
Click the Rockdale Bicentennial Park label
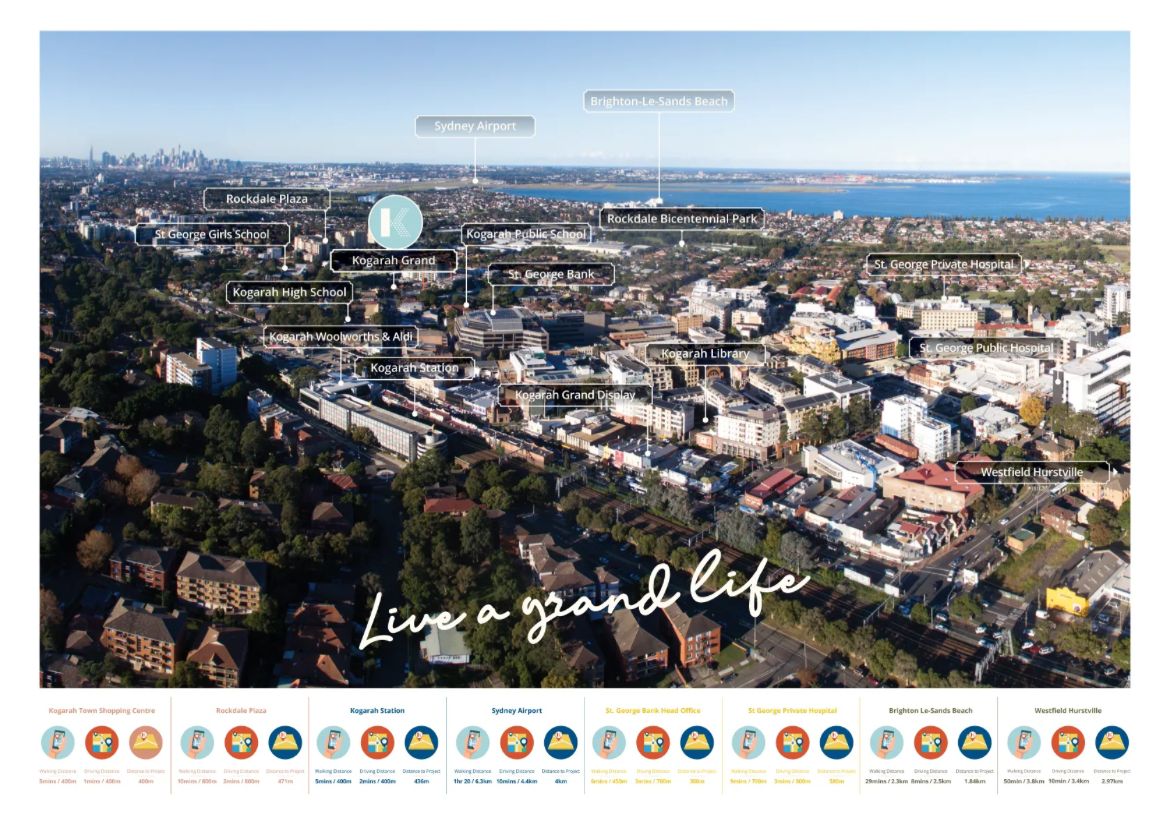[684, 218]
